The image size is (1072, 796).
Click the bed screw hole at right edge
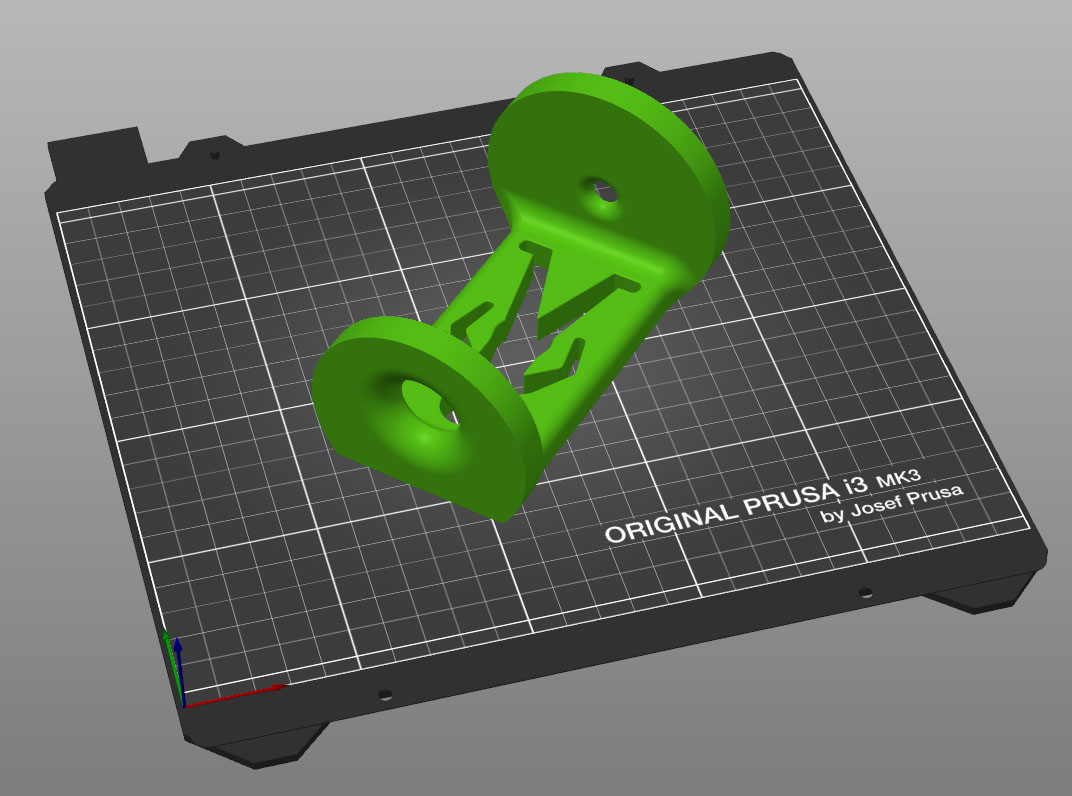[x=866, y=592]
